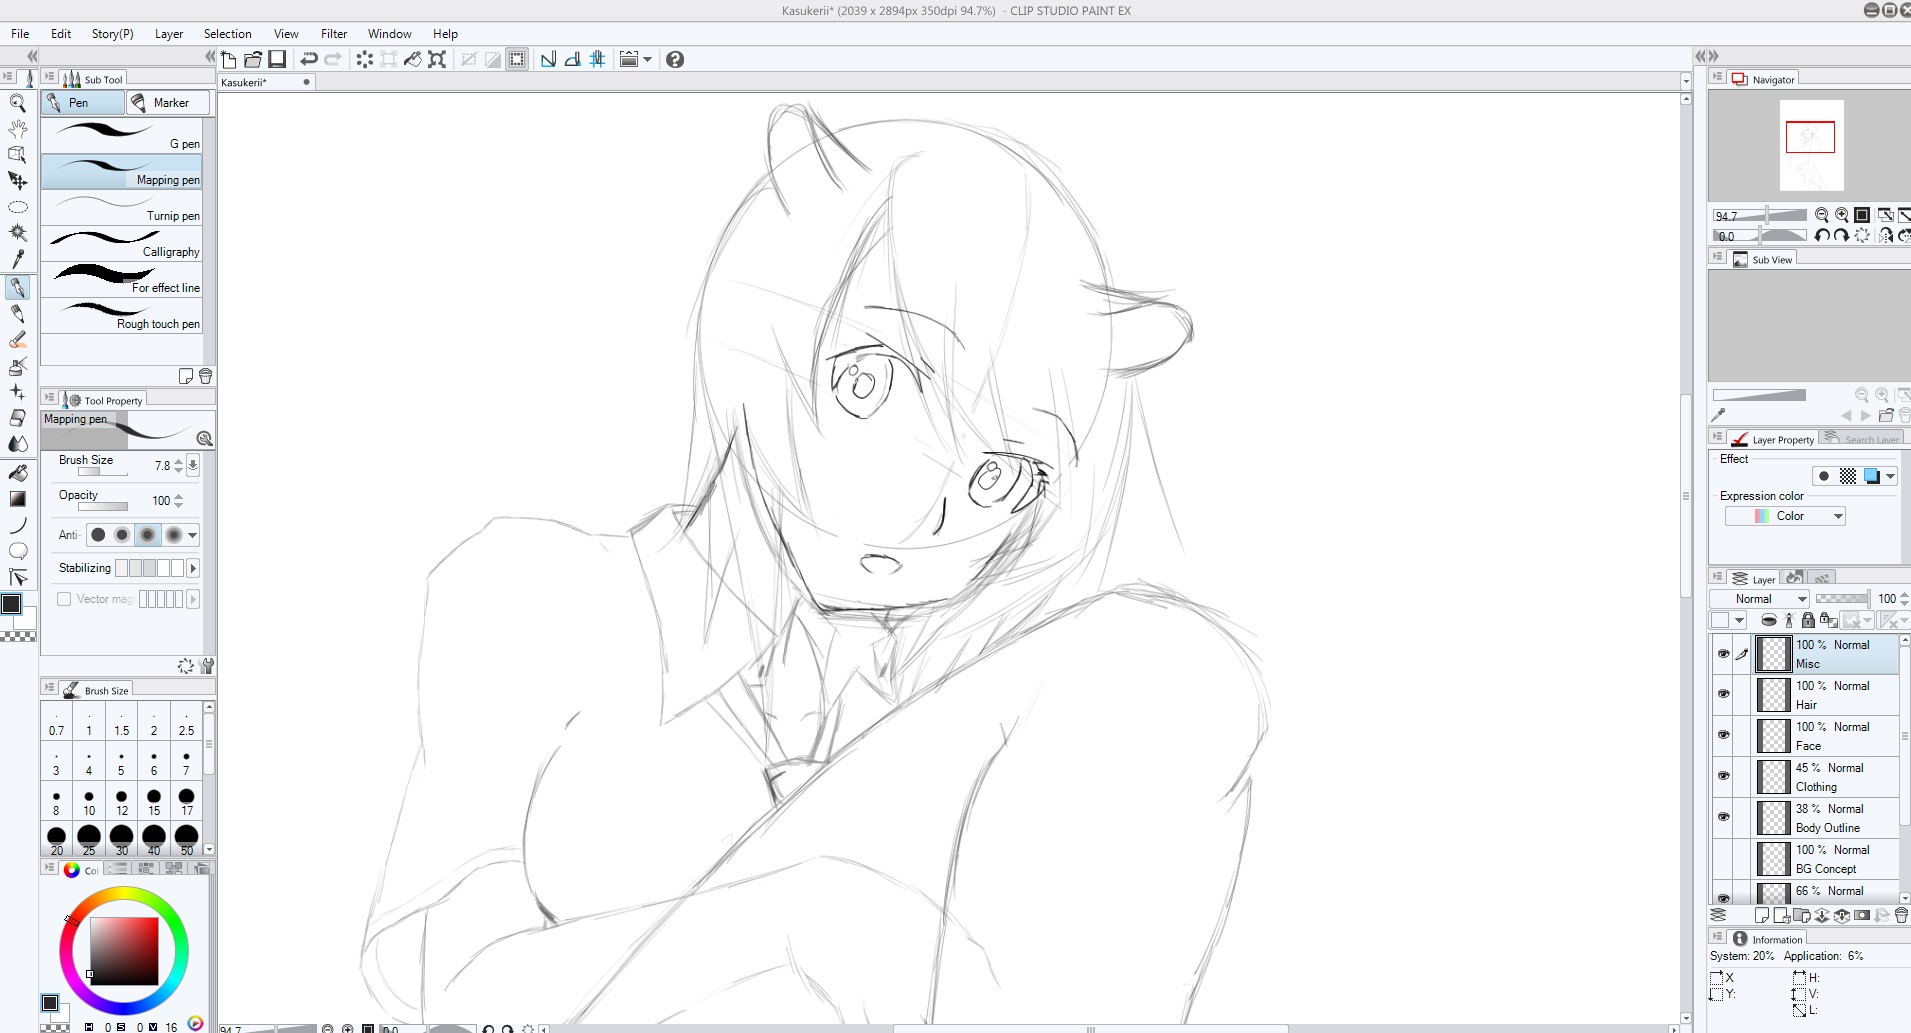
Task: Click the Clear (delete) toolbar icon
Action: tap(365, 59)
